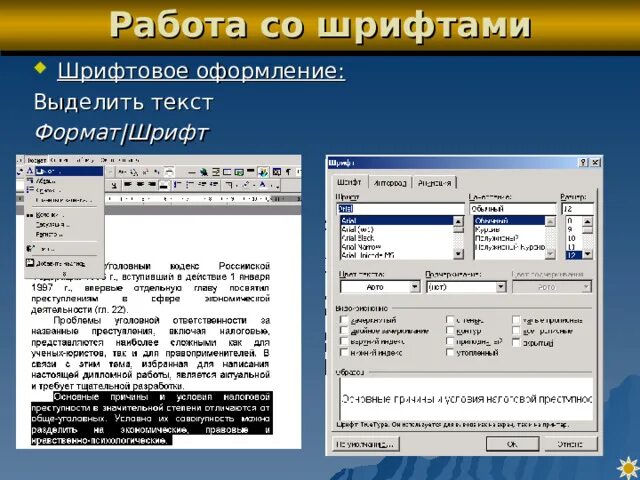This screenshot has height=480, width=640.
Task: Click the underline (Ч) toolbar button
Action: pos(114,185)
